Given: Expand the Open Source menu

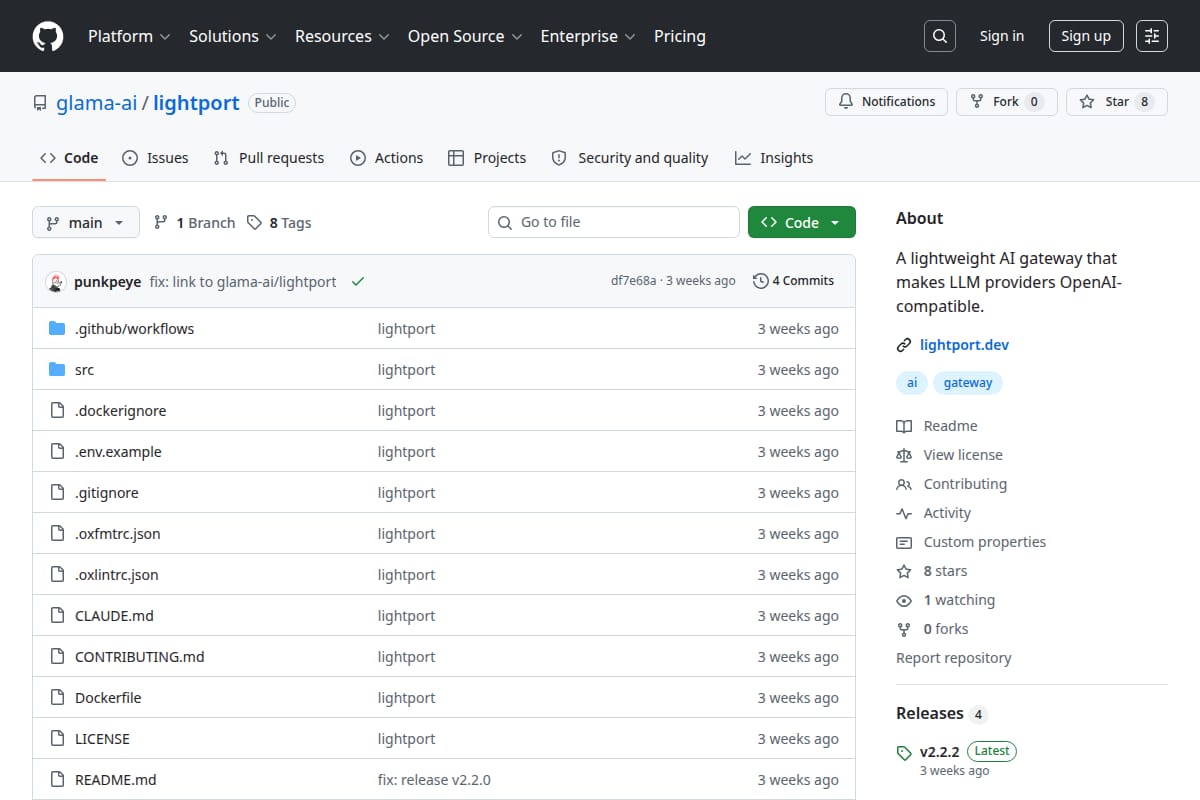Looking at the screenshot, I should [x=465, y=36].
